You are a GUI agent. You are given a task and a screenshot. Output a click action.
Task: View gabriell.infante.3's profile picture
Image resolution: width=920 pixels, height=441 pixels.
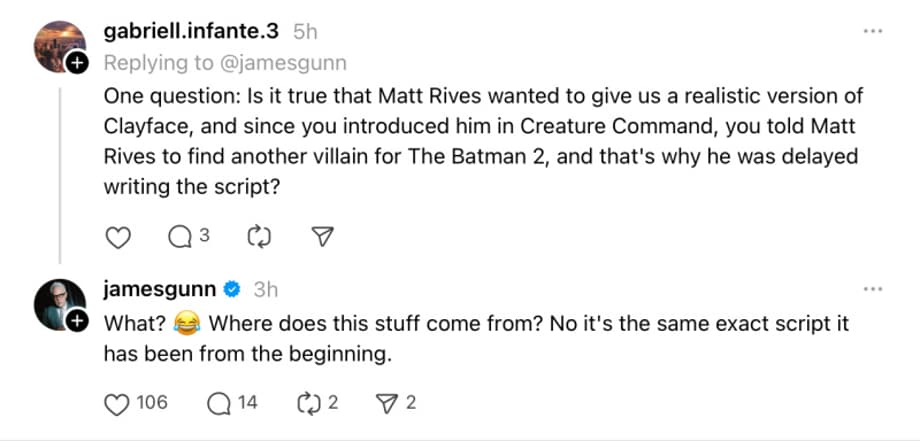[58, 46]
